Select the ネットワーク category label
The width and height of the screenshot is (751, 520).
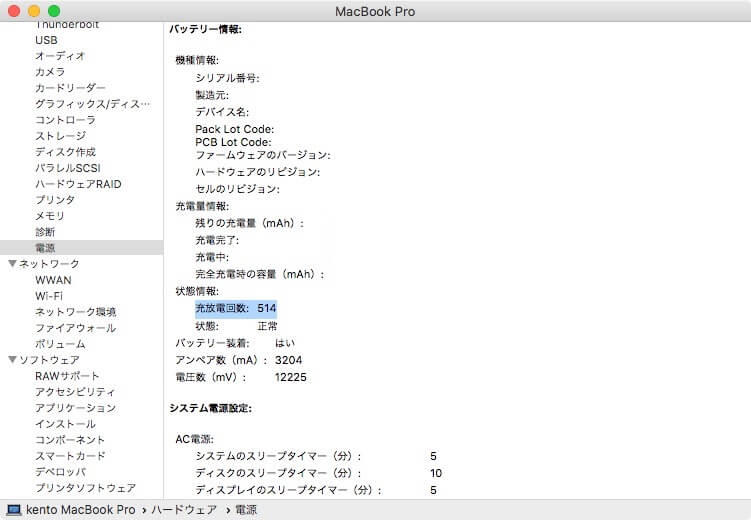click(49, 264)
